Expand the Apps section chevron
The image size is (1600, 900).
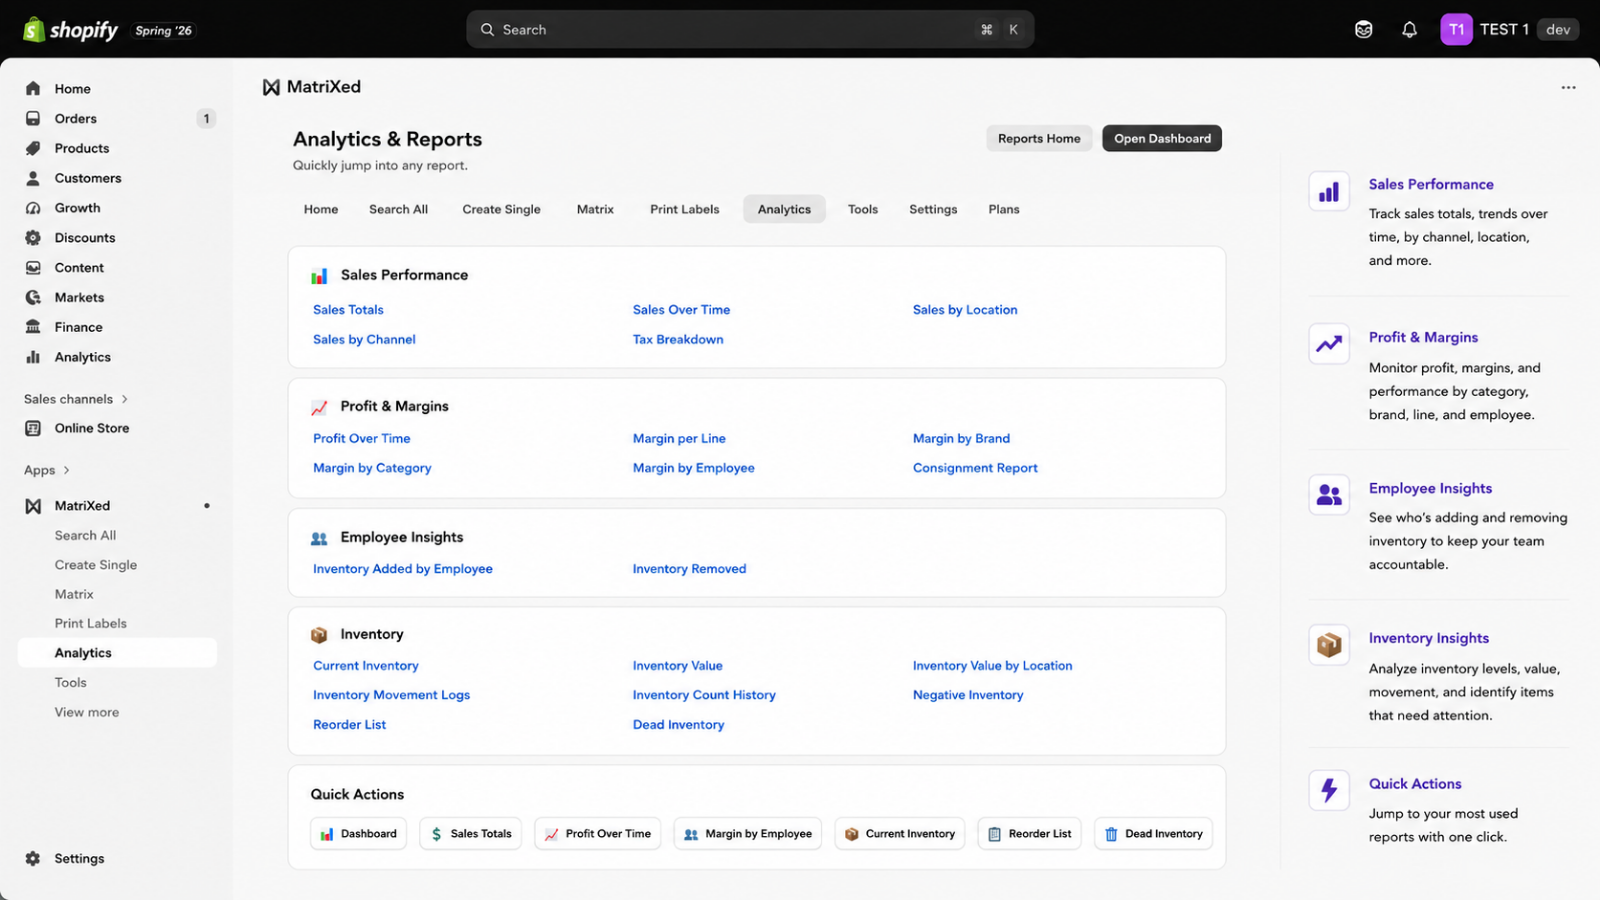[x=67, y=470]
